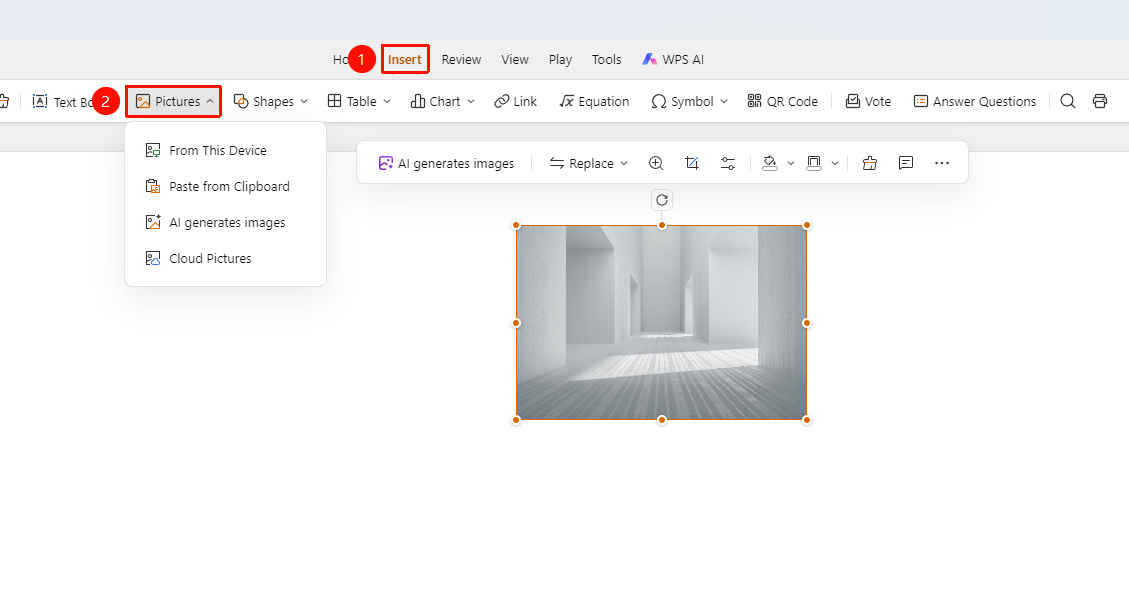This screenshot has width=1129, height=591.
Task: Insert a QR Code
Action: click(x=783, y=101)
